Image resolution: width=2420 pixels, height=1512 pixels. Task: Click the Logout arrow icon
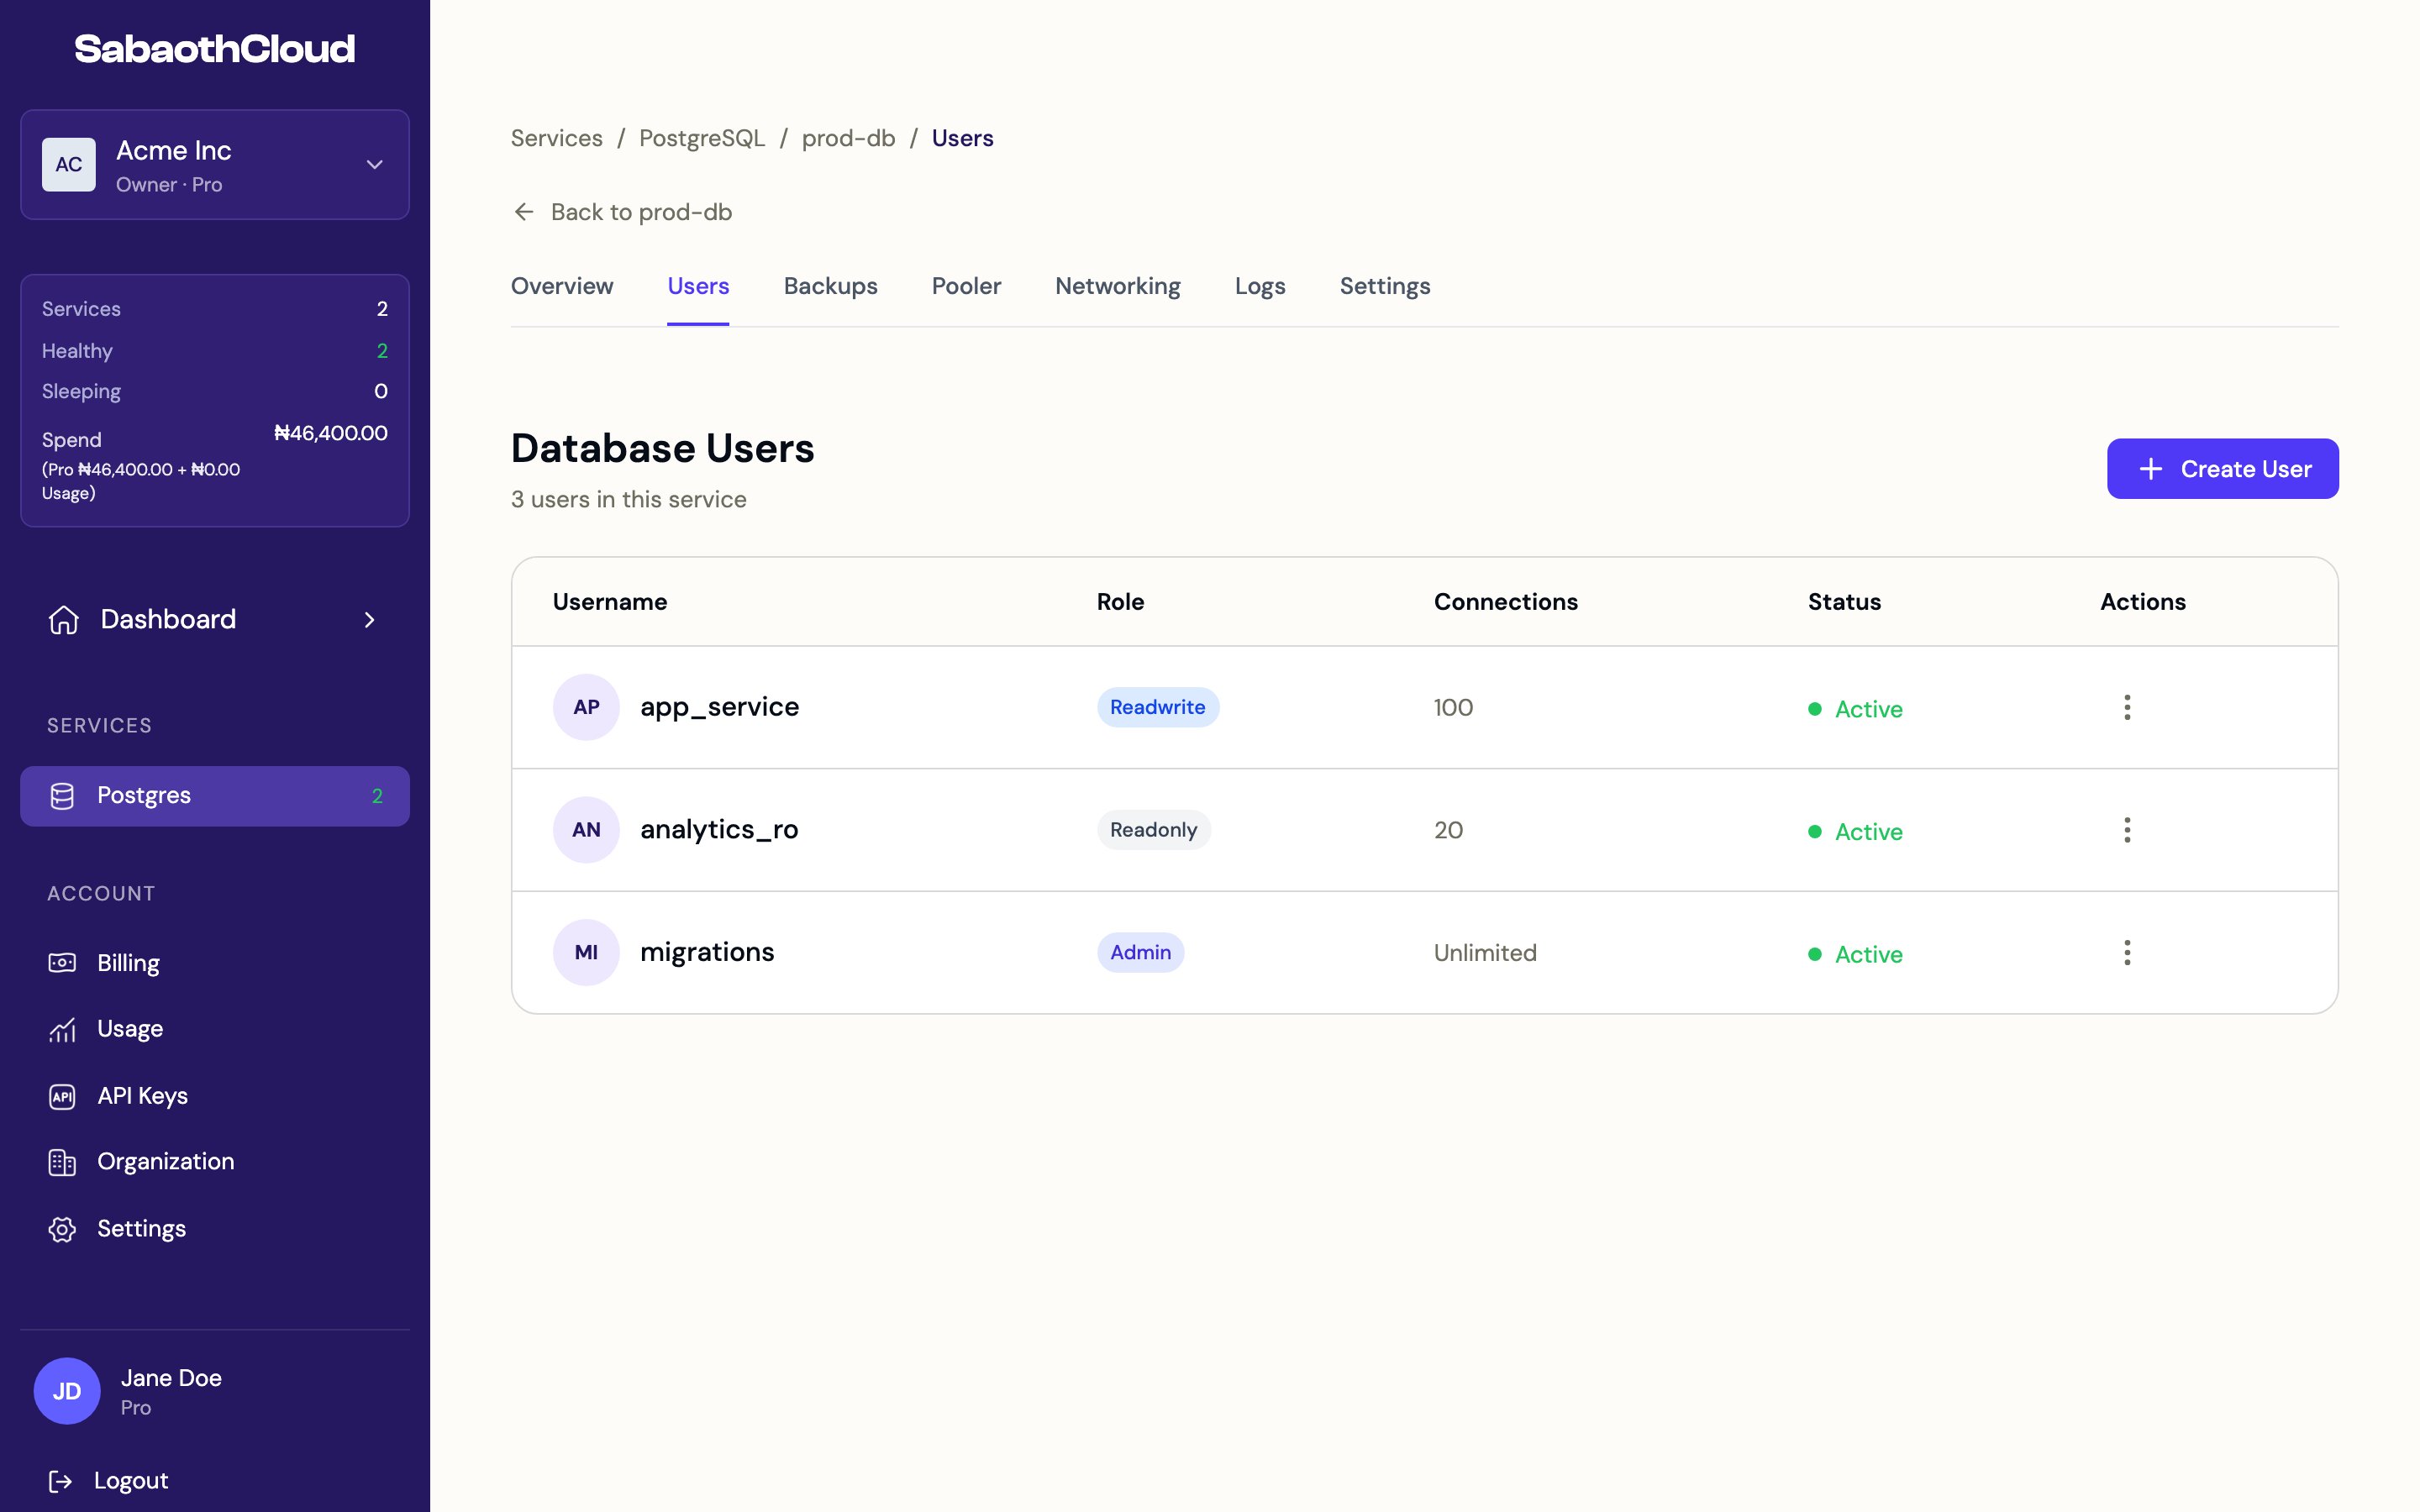(x=60, y=1481)
